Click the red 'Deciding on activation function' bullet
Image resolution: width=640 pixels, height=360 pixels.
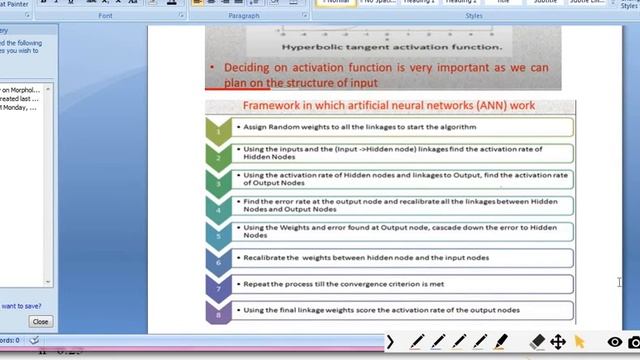coord(386,75)
